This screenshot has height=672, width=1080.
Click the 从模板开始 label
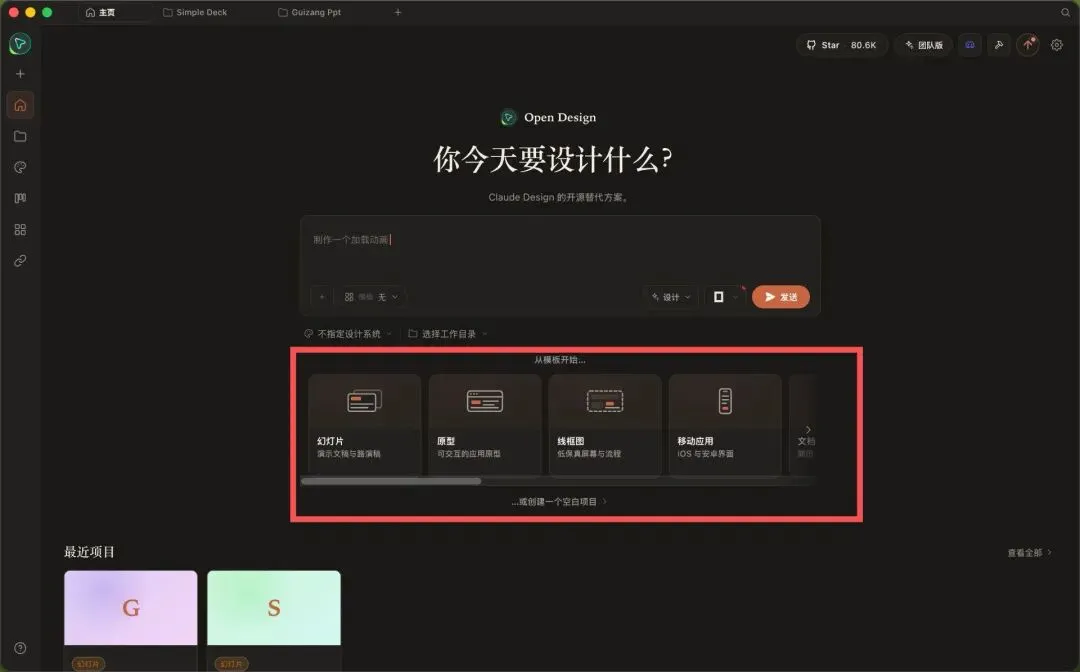[x=559, y=360]
